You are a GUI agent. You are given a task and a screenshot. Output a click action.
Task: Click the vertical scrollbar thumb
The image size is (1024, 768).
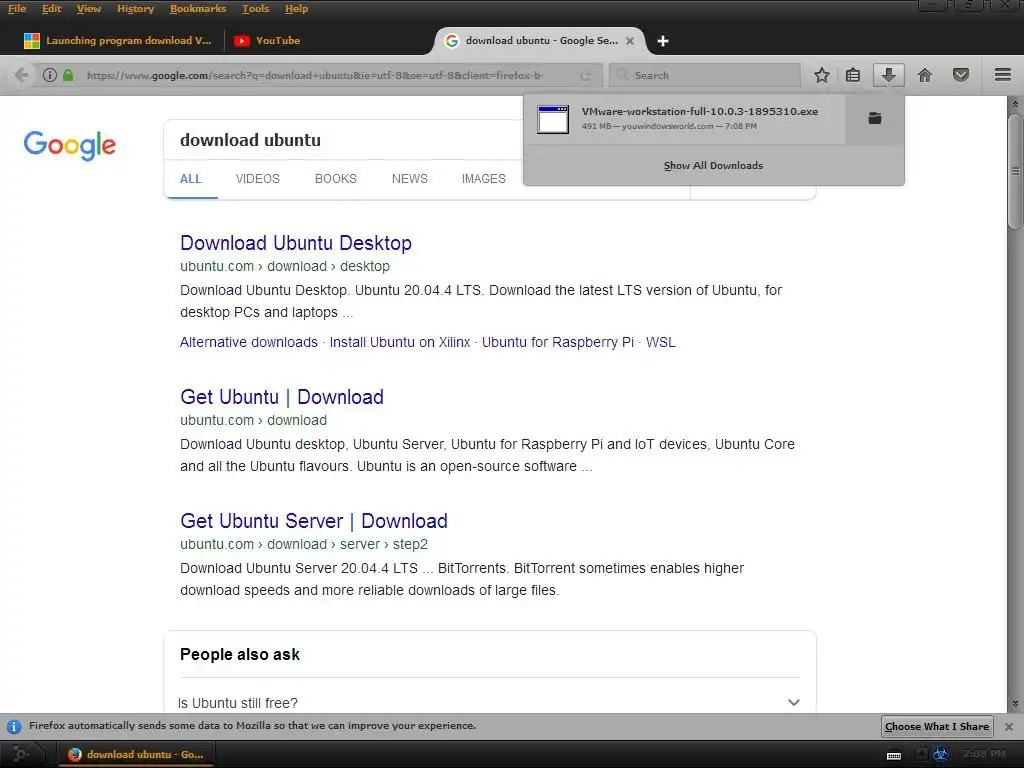pos(1015,171)
